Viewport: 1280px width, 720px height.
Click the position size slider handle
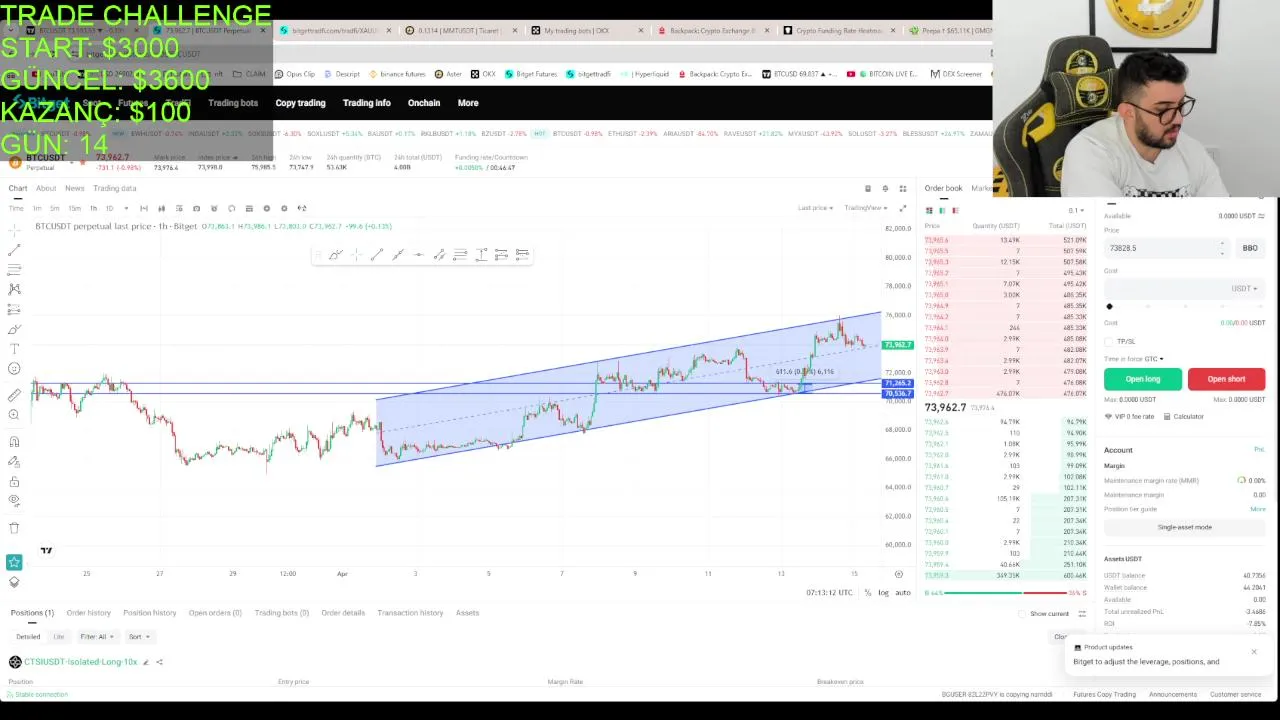pyautogui.click(x=1109, y=307)
